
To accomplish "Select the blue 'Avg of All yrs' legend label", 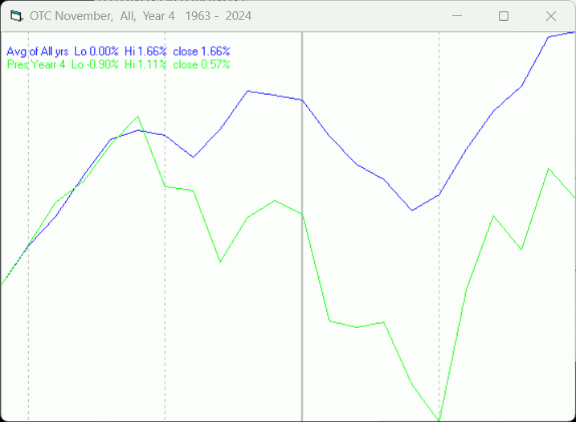I will click(x=37, y=51).
